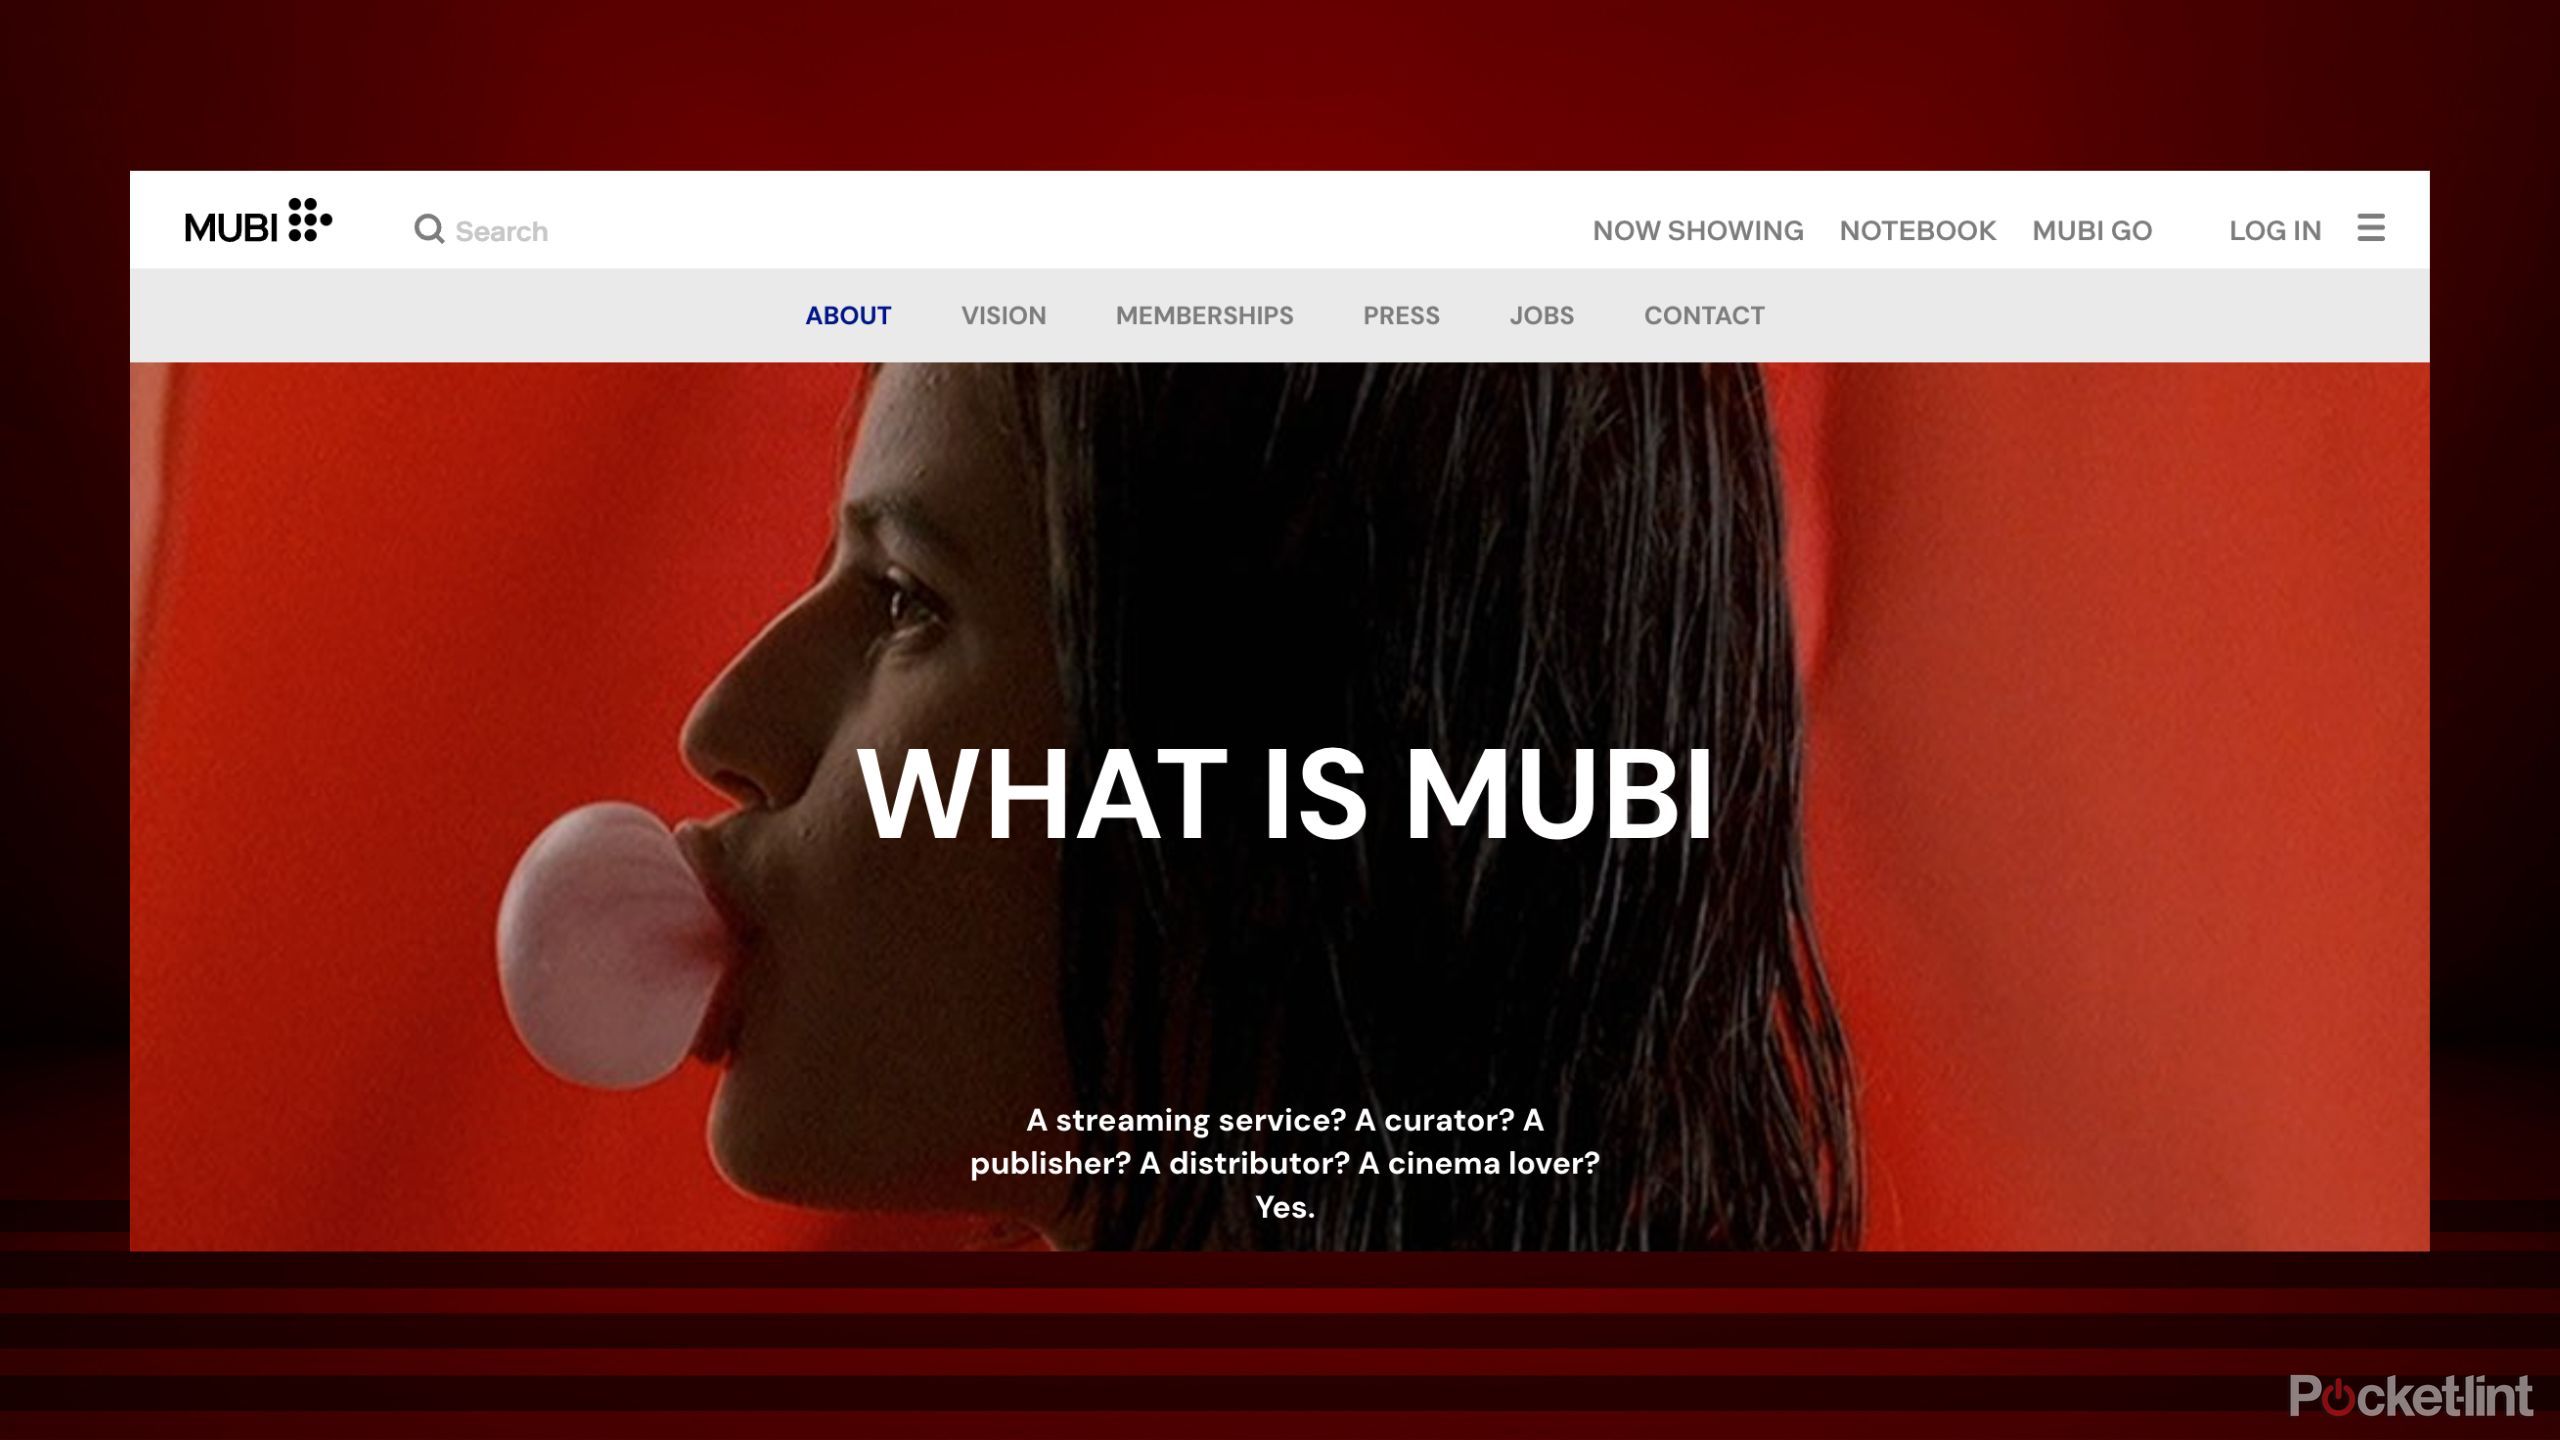The height and width of the screenshot is (1440, 2560).
Task: Navigate to CONTACT page
Action: click(x=1704, y=315)
